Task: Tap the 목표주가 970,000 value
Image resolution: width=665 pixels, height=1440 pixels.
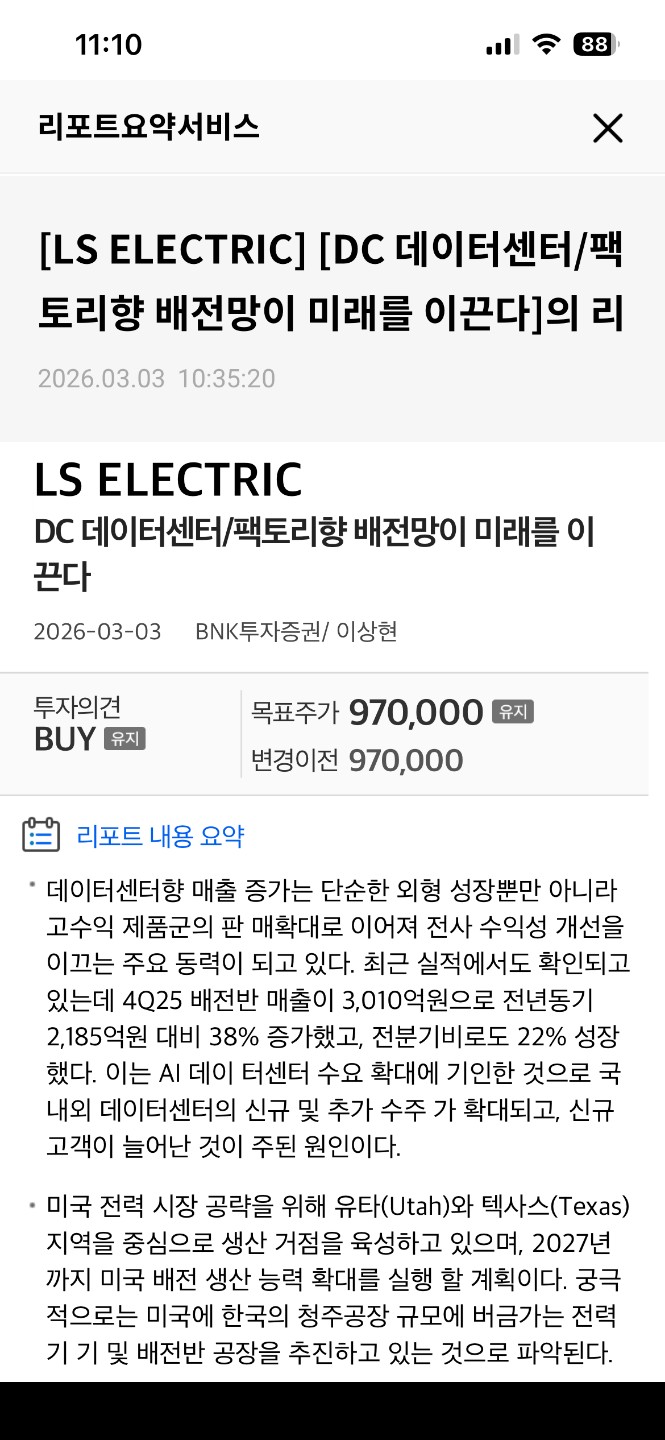Action: pos(415,713)
